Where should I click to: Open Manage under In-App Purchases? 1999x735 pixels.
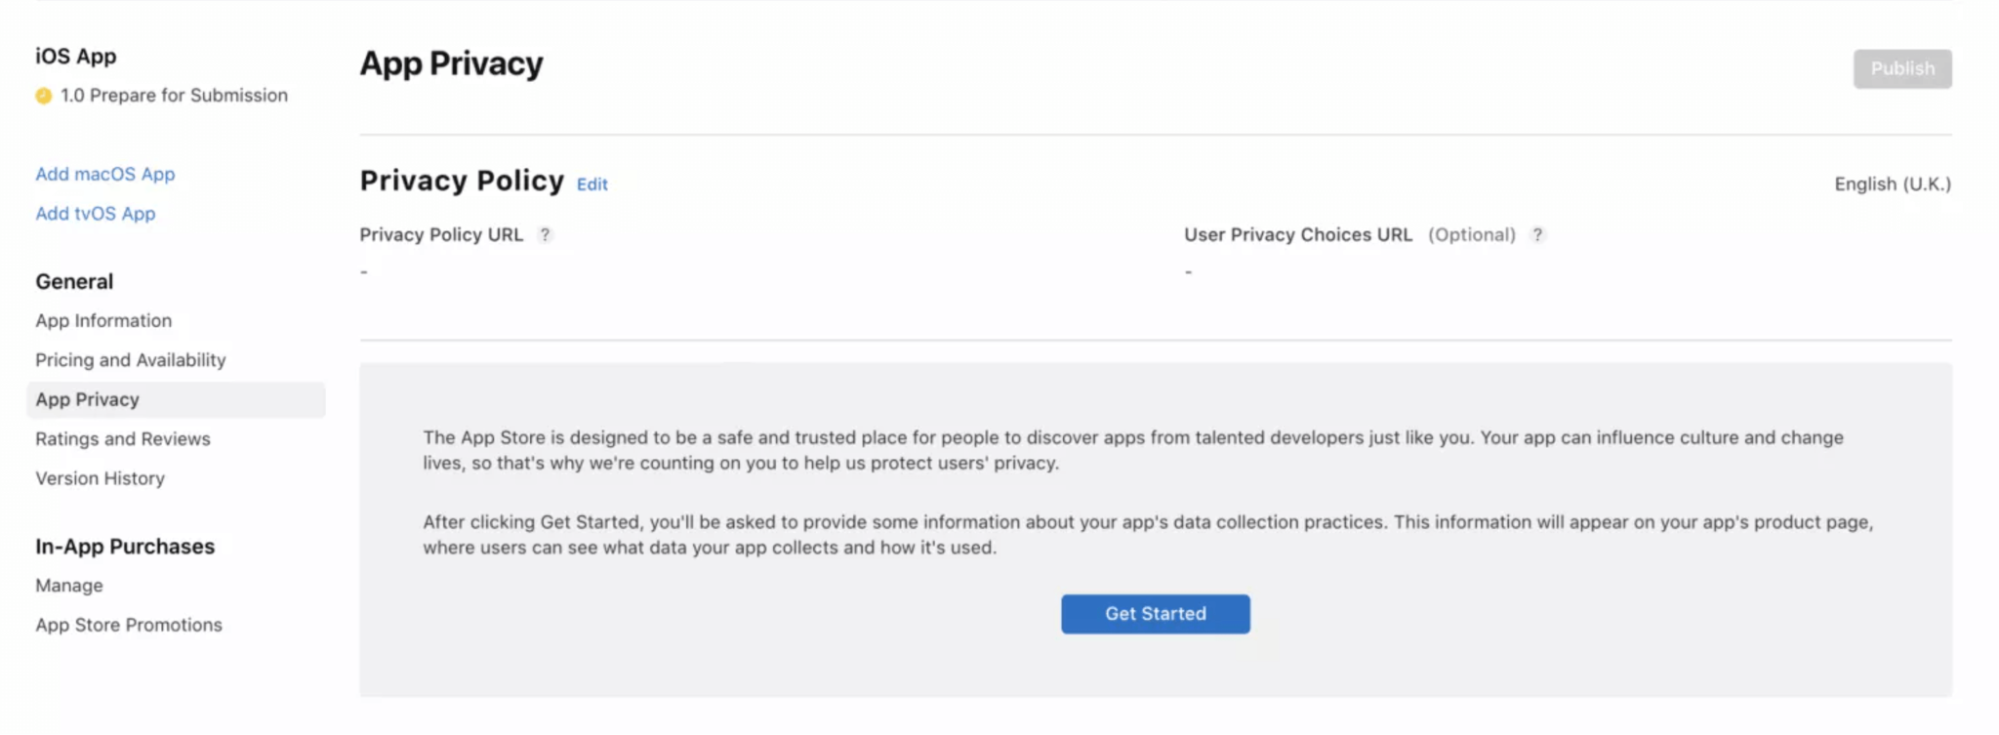pyautogui.click(x=69, y=586)
